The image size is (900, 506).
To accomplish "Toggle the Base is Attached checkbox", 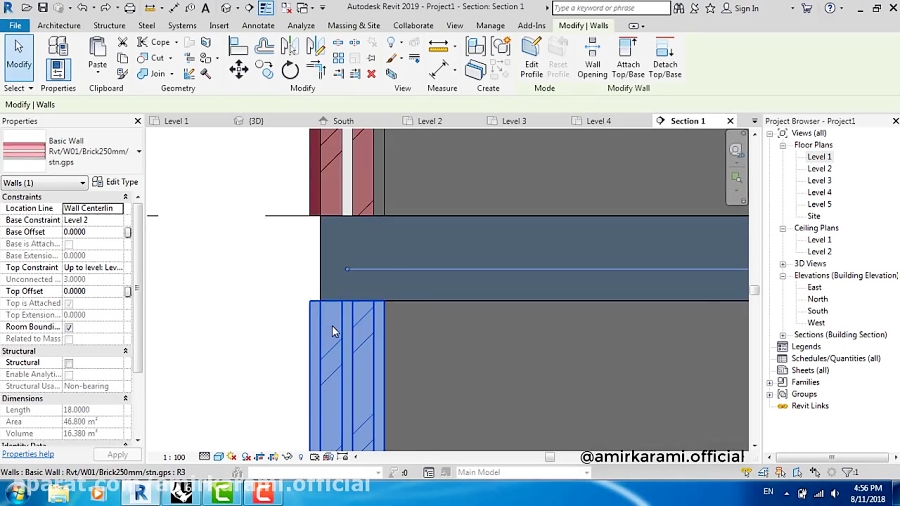I will pyautogui.click(x=69, y=244).
